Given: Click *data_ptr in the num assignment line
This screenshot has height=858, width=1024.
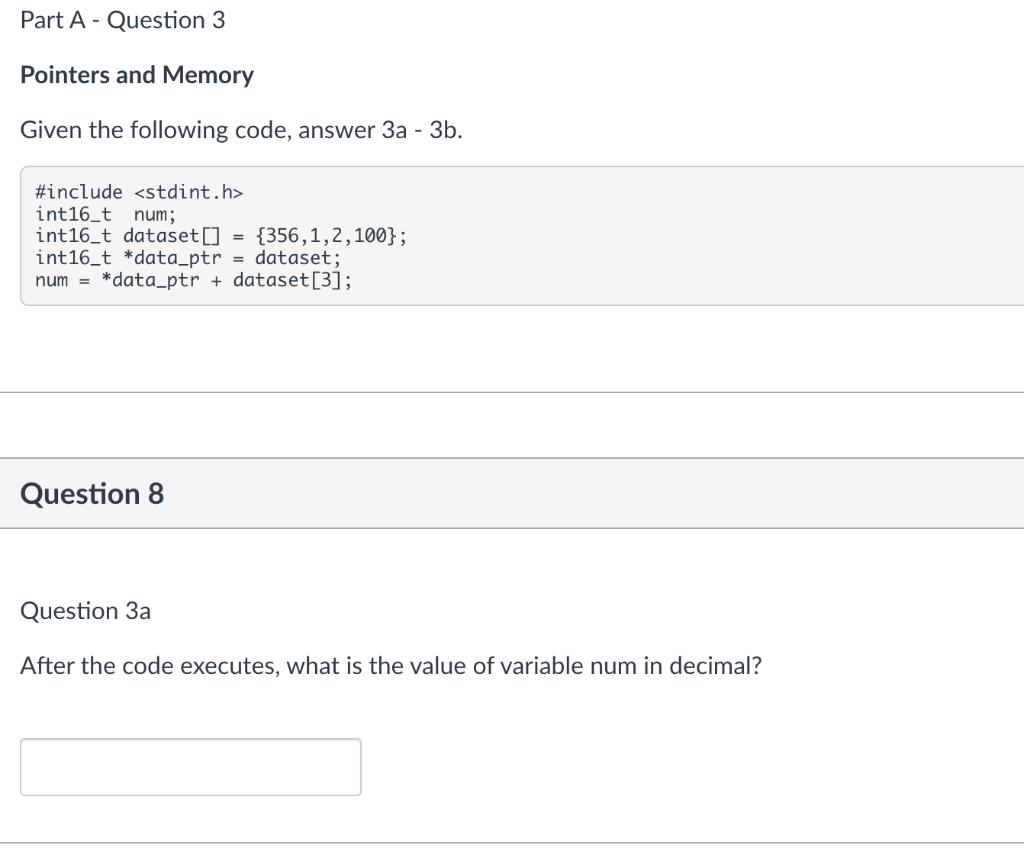Looking at the screenshot, I should pyautogui.click(x=150, y=280).
